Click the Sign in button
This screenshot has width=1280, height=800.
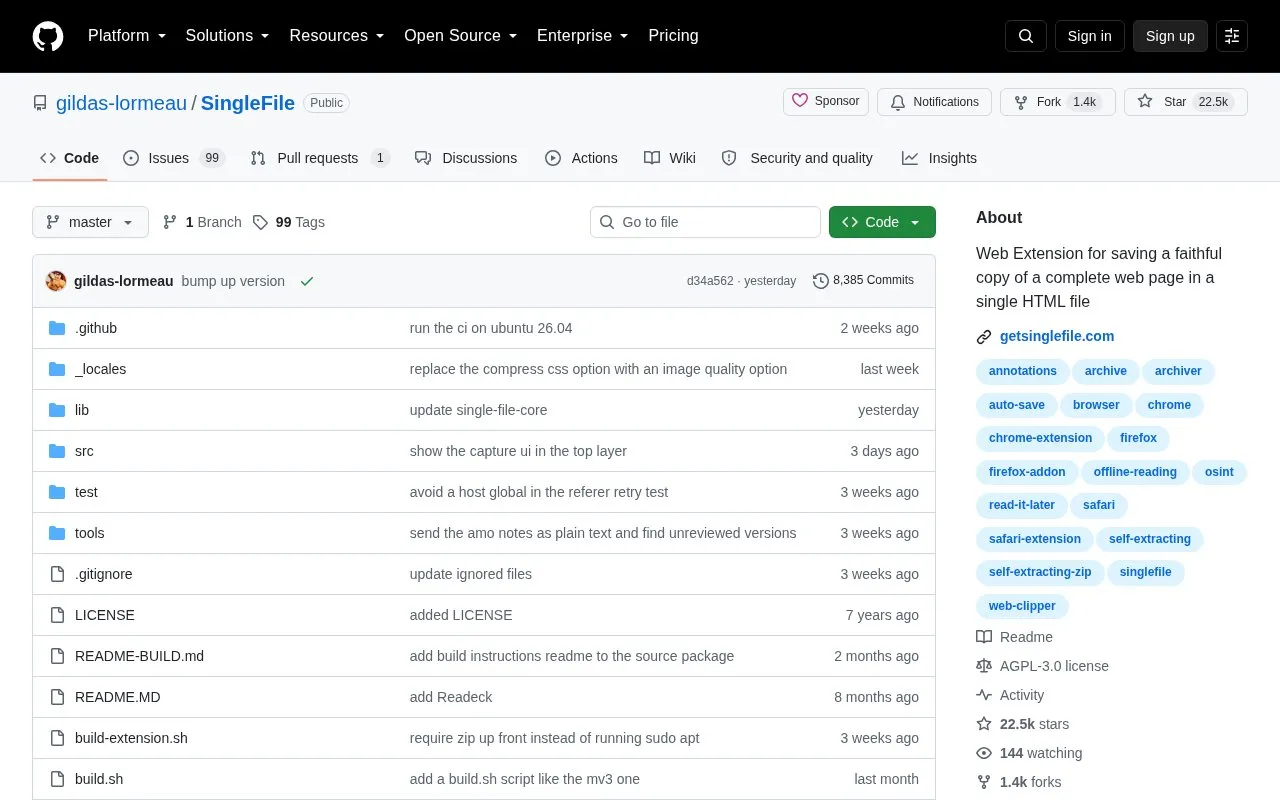(1089, 36)
